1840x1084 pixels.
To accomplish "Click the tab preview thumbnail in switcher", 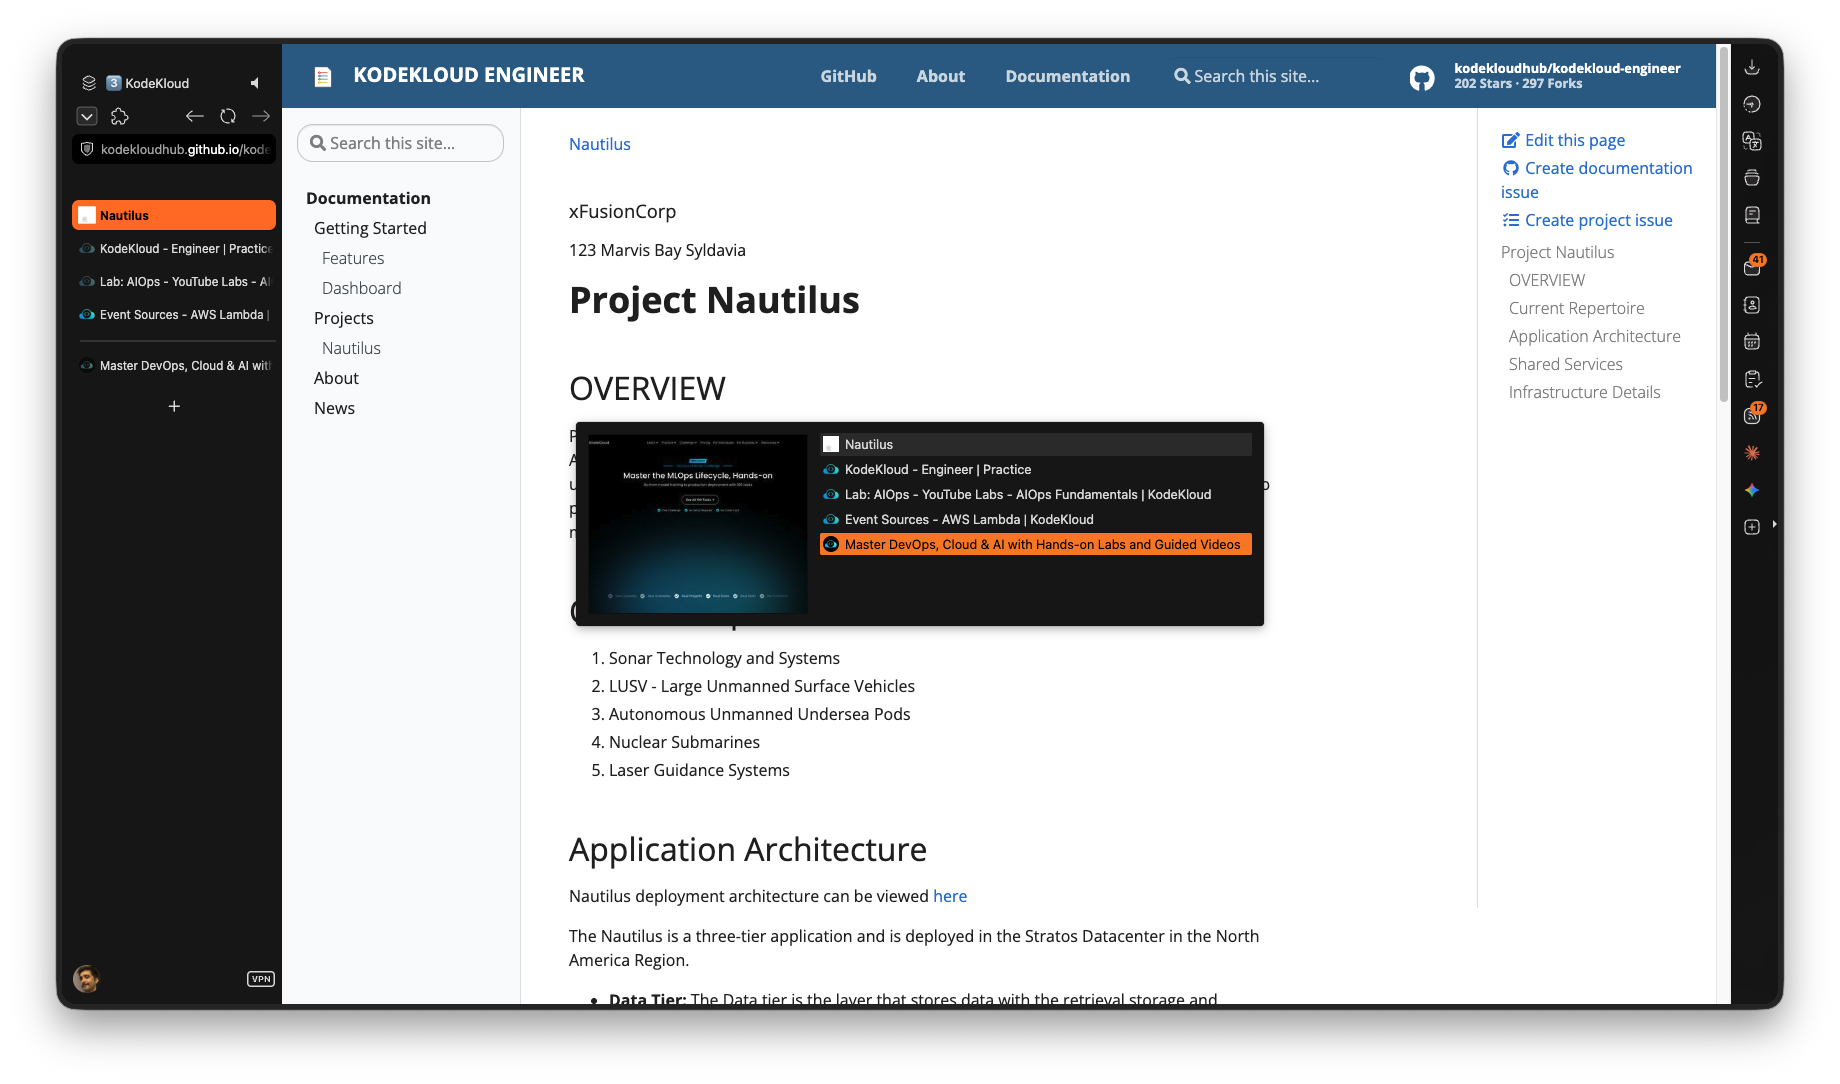I will [698, 524].
